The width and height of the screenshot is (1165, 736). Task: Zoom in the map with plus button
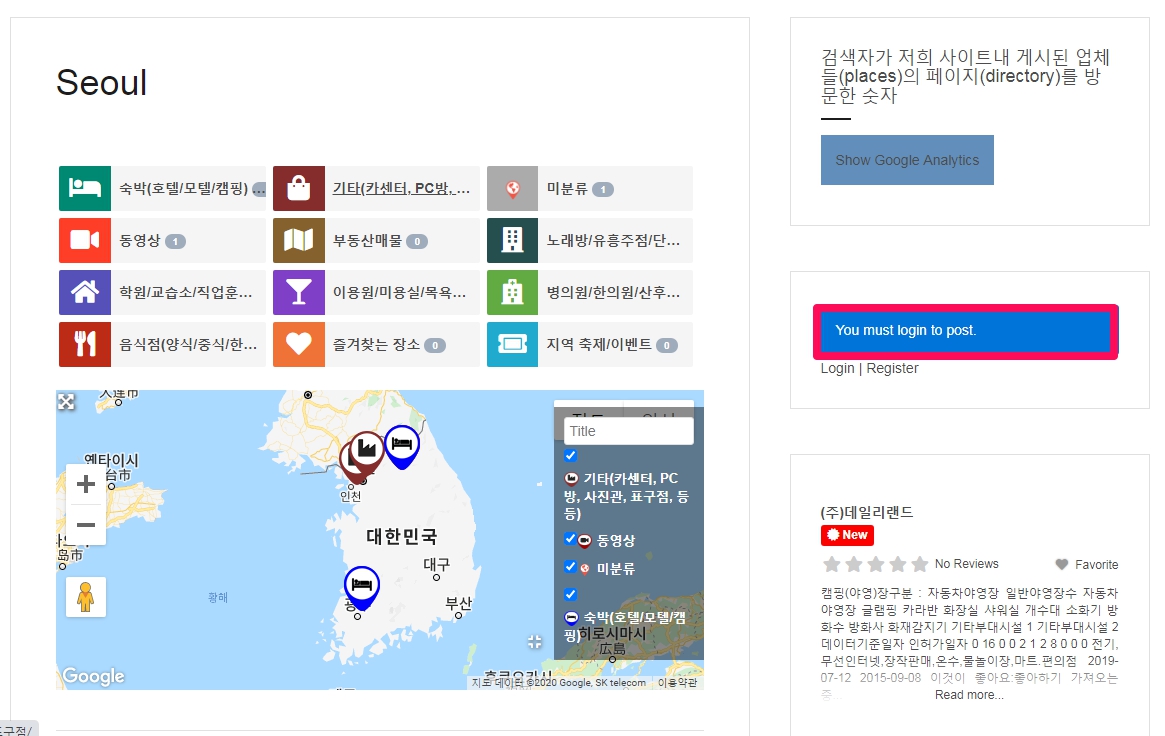click(x=85, y=484)
